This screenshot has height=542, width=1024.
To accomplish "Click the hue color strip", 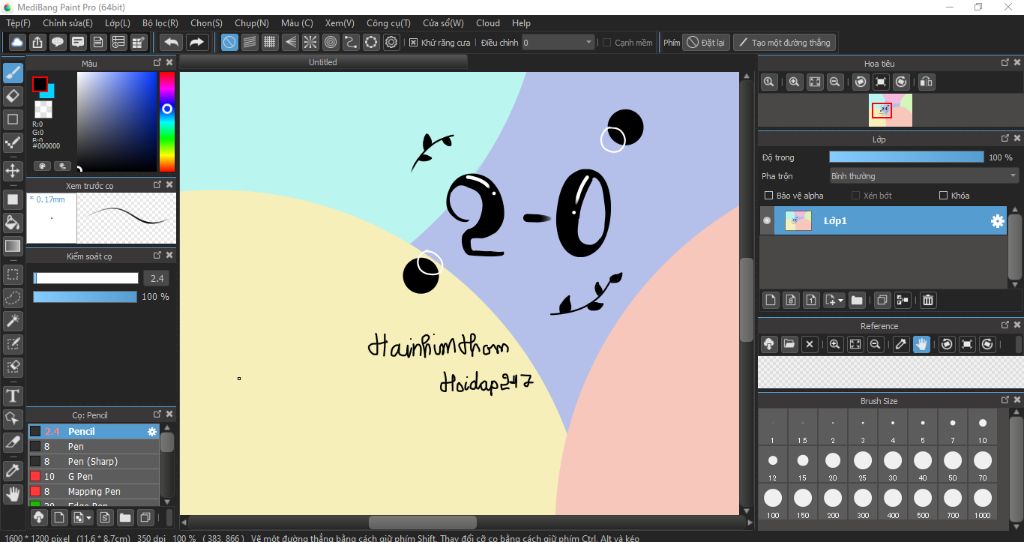I will (167, 121).
